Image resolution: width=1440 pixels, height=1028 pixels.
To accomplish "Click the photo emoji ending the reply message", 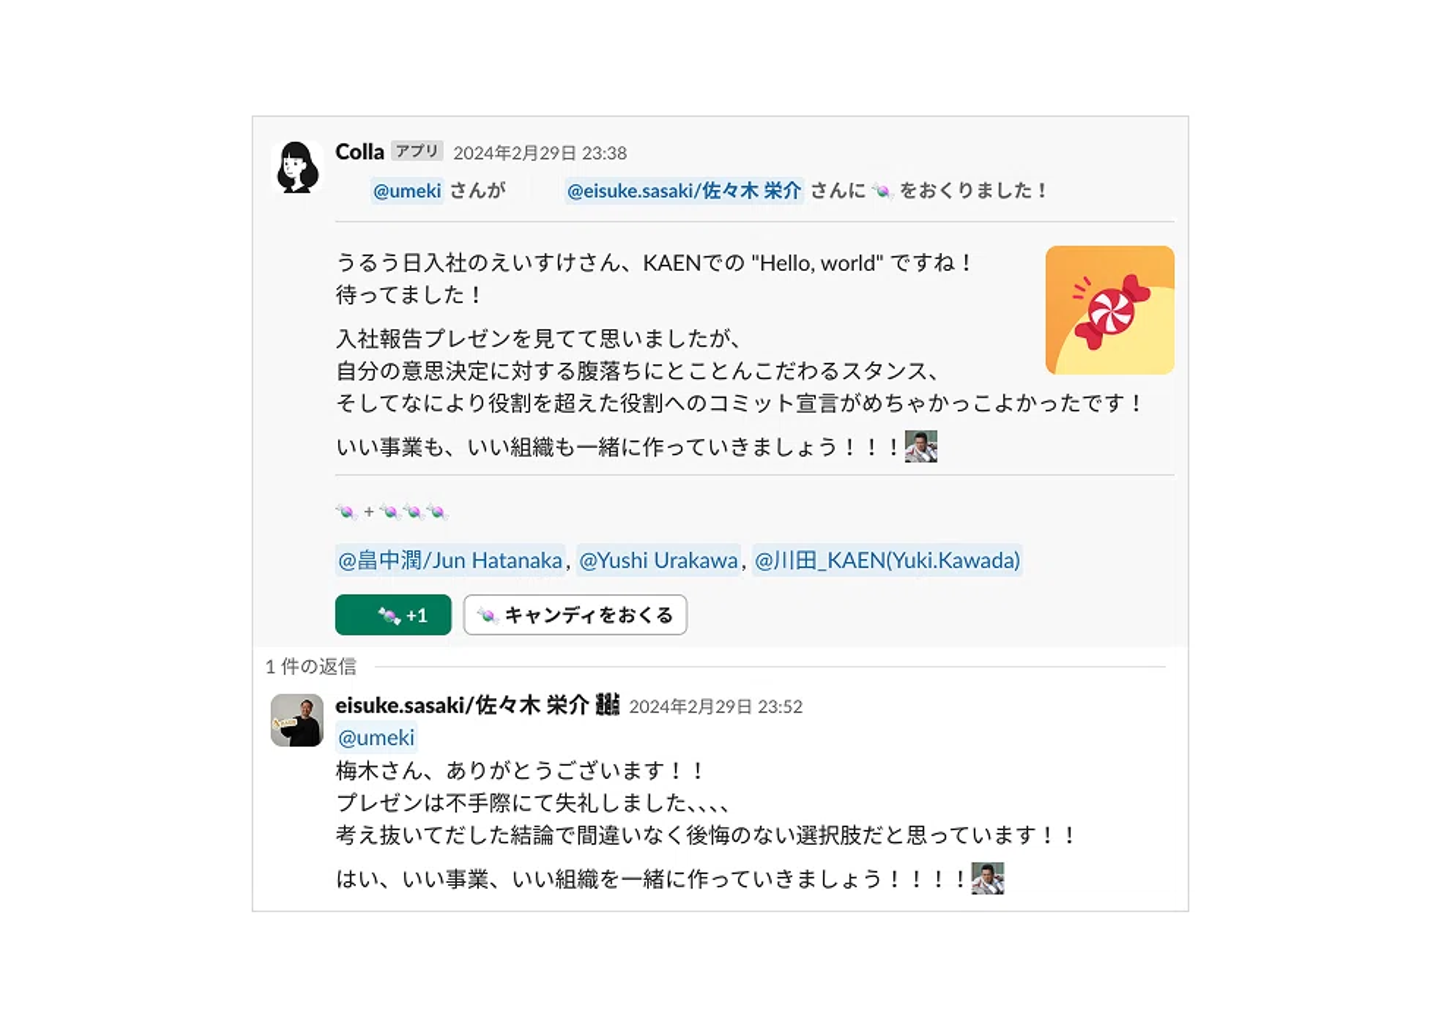I will pyautogui.click(x=987, y=878).
